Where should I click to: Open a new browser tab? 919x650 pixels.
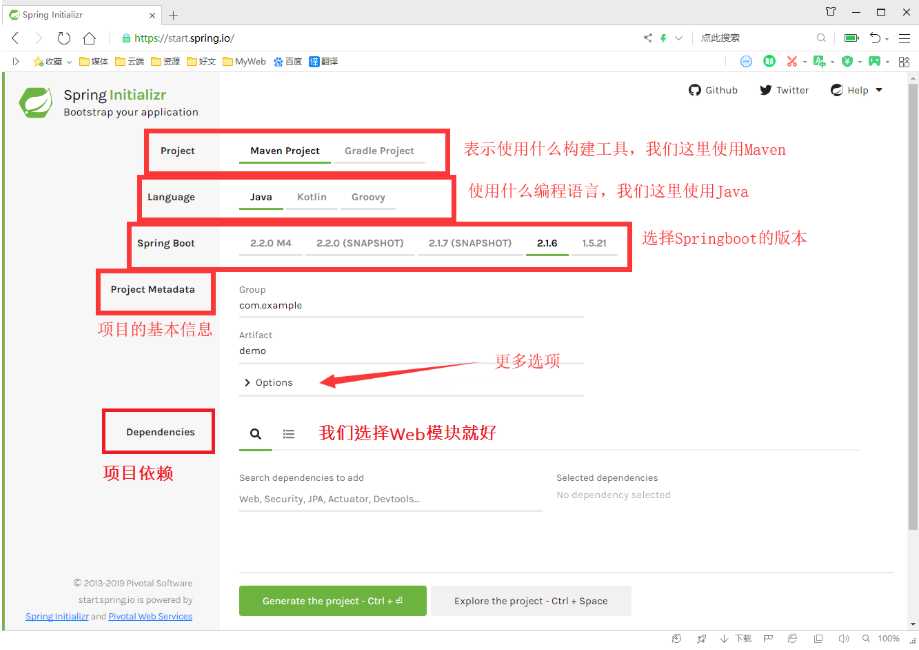tap(173, 15)
